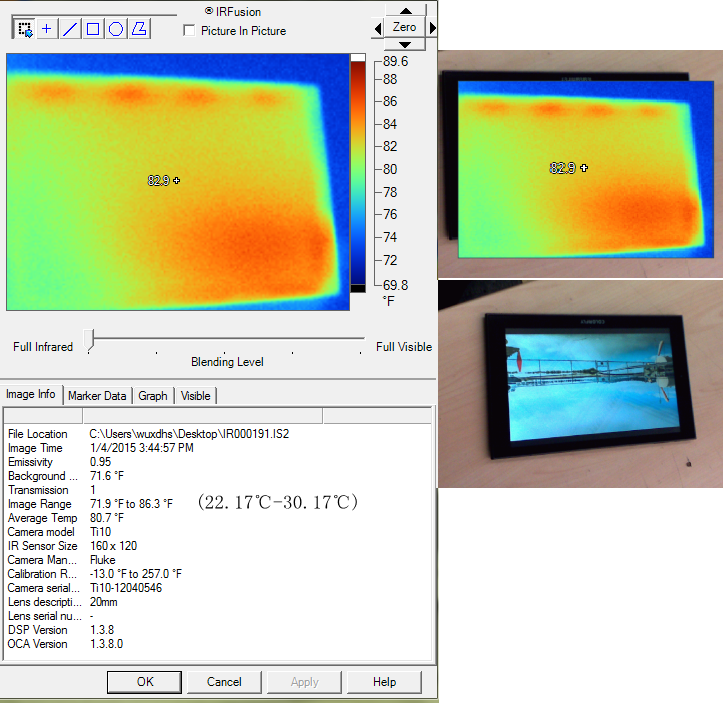Screen dimensions: 723x703
Task: Select the ellipse marker tool
Action: click(x=116, y=29)
